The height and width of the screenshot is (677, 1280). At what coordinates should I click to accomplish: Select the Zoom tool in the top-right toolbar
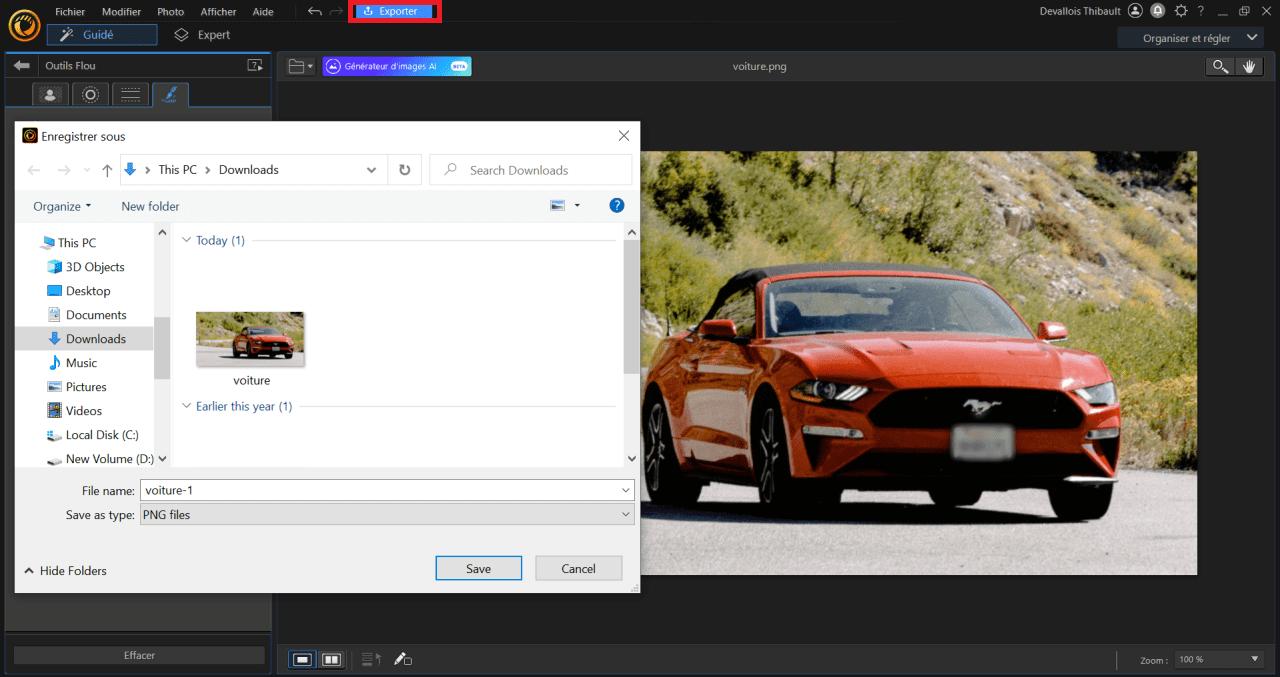tap(1219, 66)
